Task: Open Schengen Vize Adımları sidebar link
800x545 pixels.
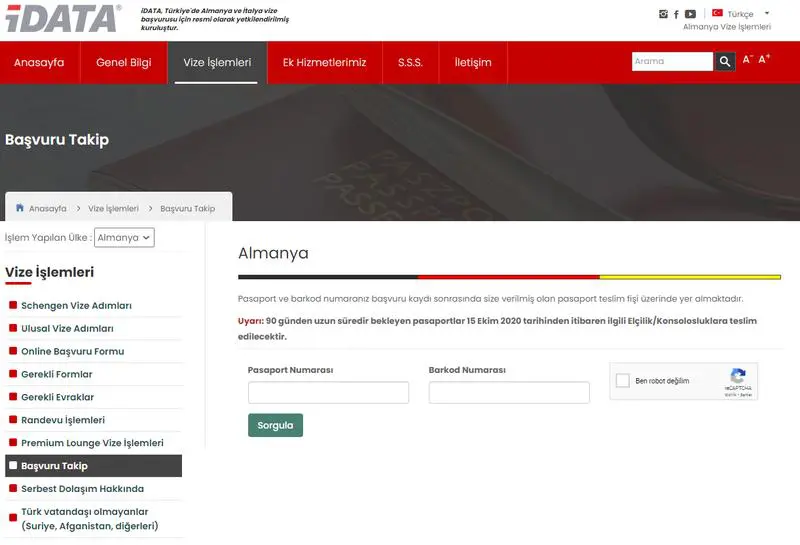Action: tap(77, 306)
